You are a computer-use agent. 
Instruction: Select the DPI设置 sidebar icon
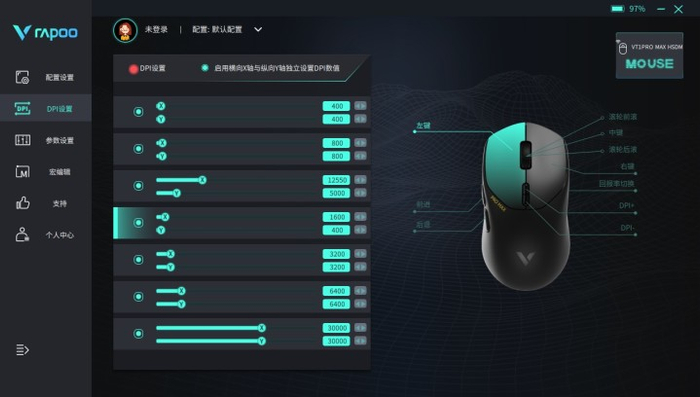[22, 109]
